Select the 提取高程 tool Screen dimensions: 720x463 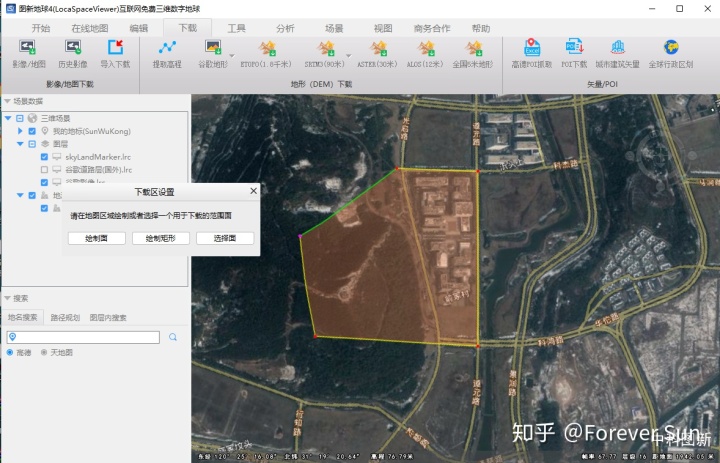(167, 54)
